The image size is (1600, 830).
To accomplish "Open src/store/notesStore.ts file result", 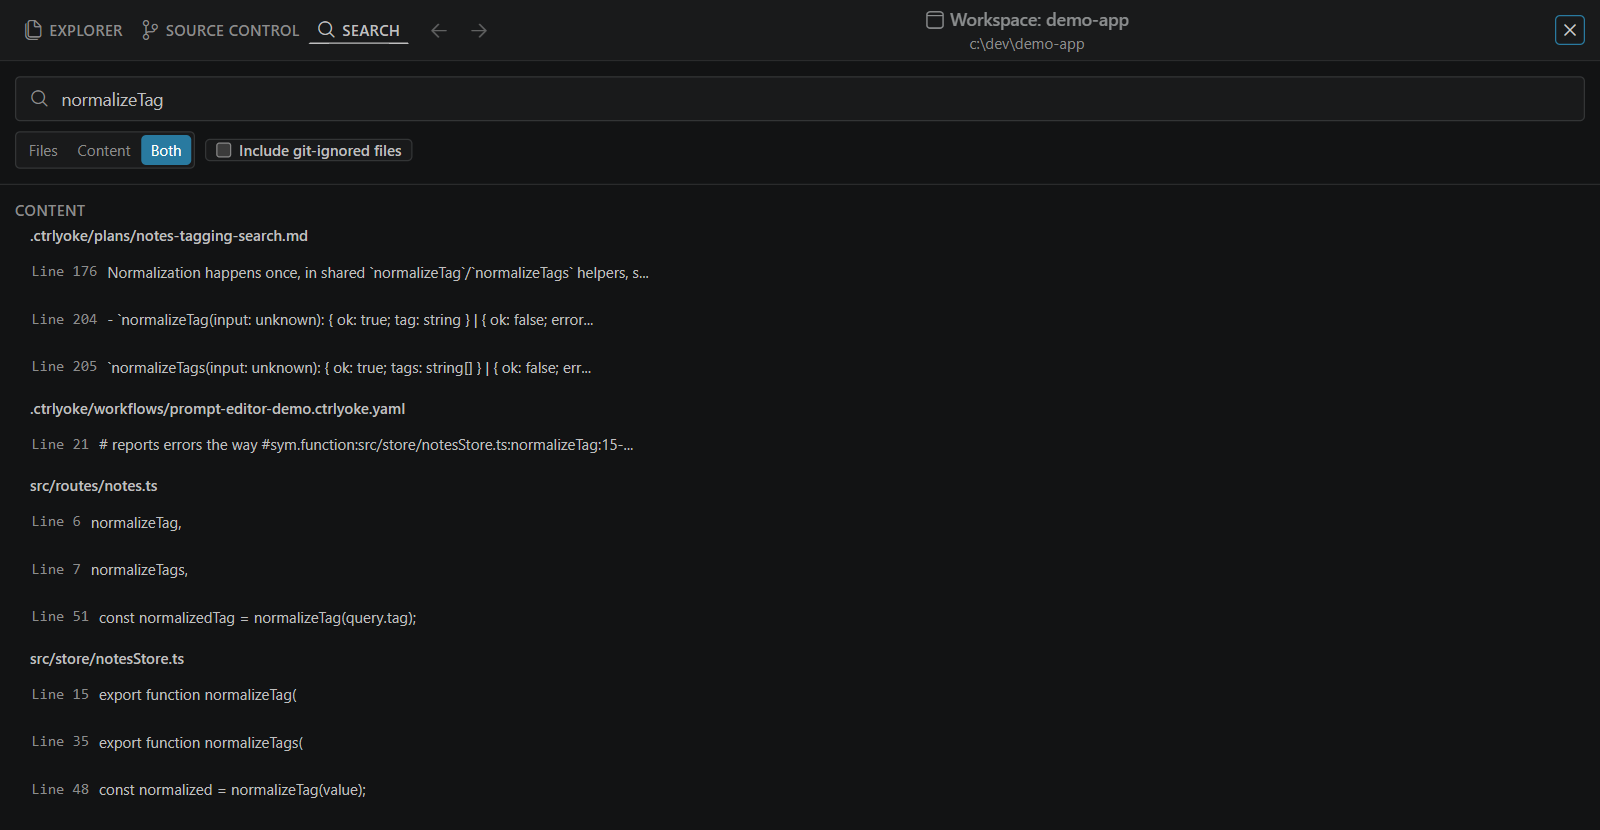I will point(107,659).
